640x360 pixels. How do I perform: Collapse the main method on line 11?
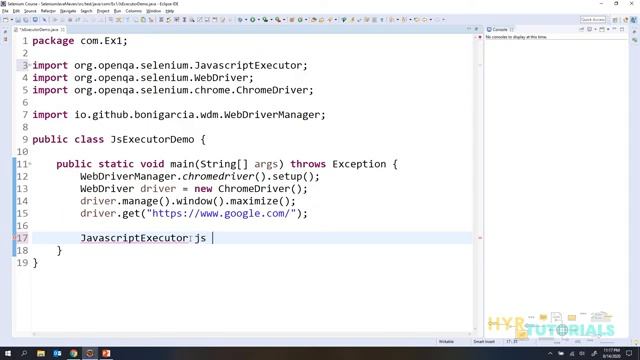pos(30,164)
